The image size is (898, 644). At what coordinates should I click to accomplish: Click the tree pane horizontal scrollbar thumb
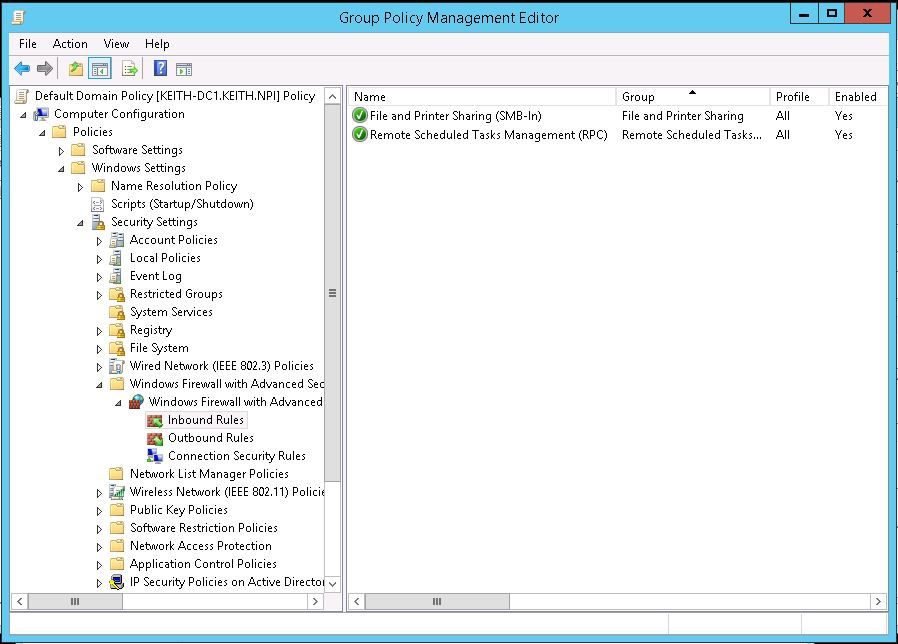[75, 602]
